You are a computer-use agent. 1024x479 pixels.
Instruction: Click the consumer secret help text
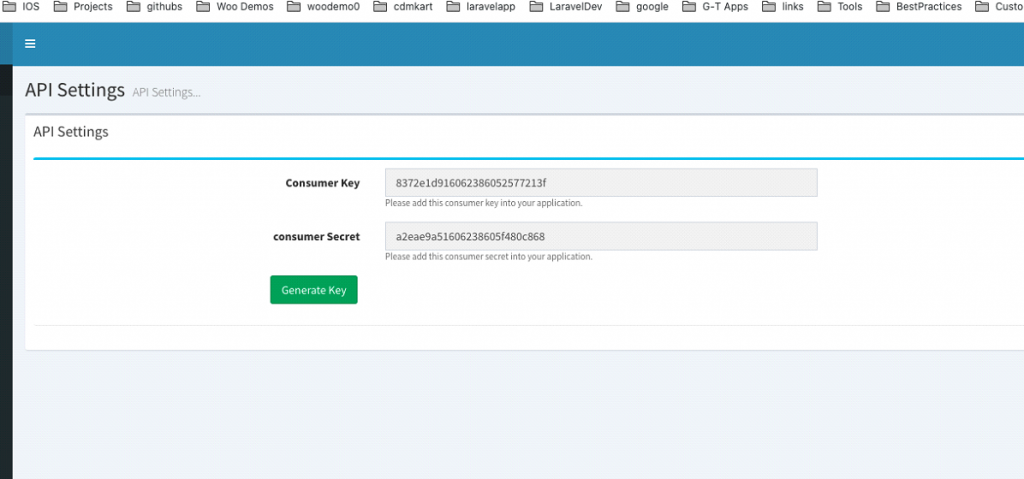point(488,257)
